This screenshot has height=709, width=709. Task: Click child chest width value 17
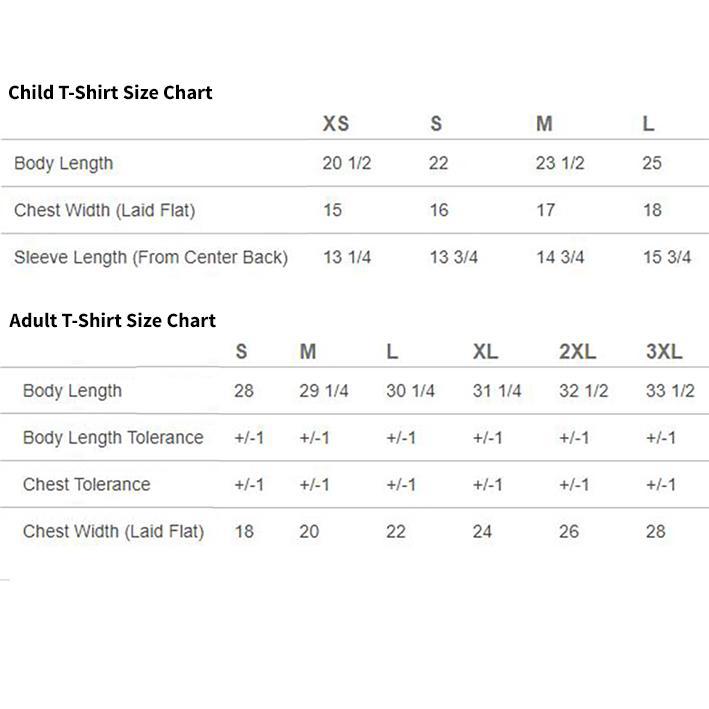[x=546, y=210]
